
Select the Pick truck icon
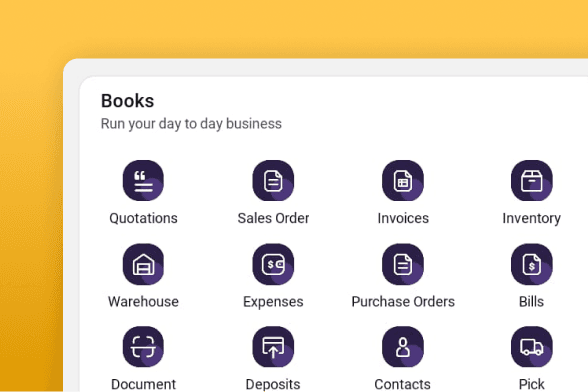coord(532,347)
